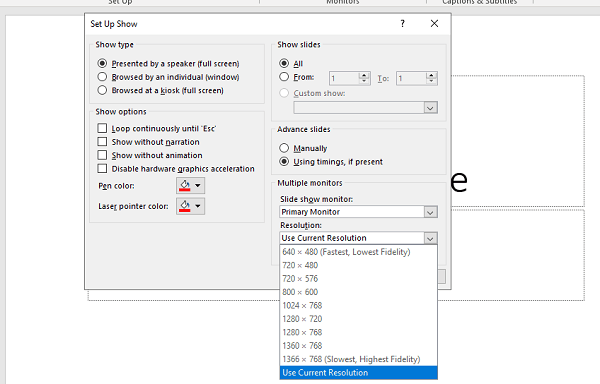Choose 720 × 576 resolution

click(x=359, y=279)
